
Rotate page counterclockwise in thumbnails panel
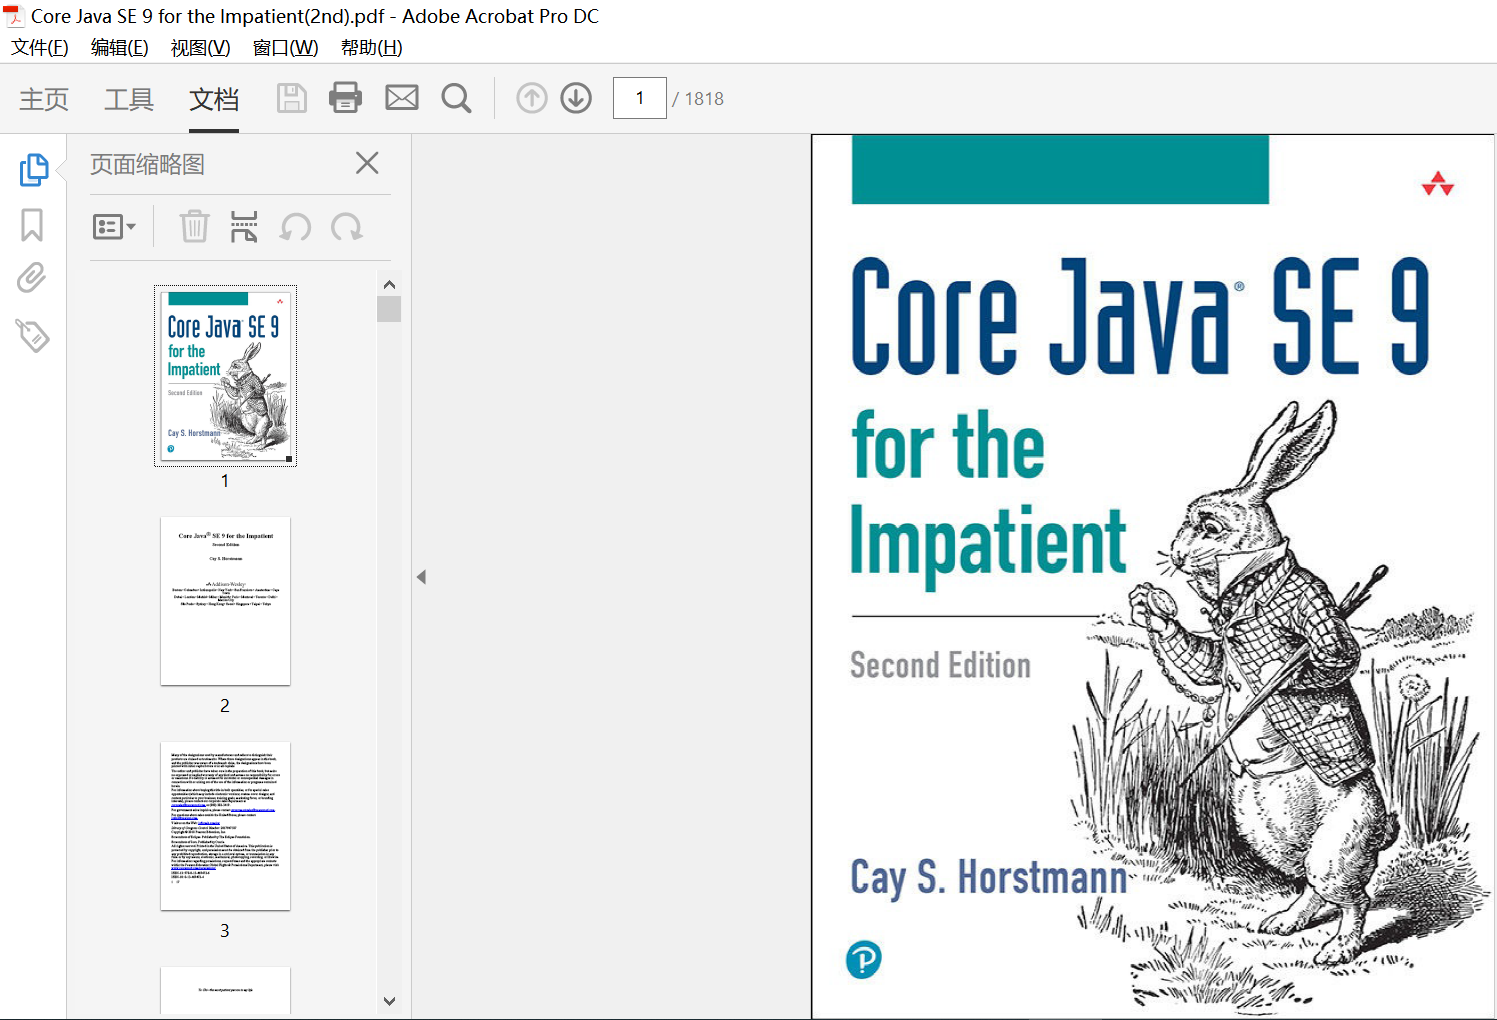coord(295,227)
